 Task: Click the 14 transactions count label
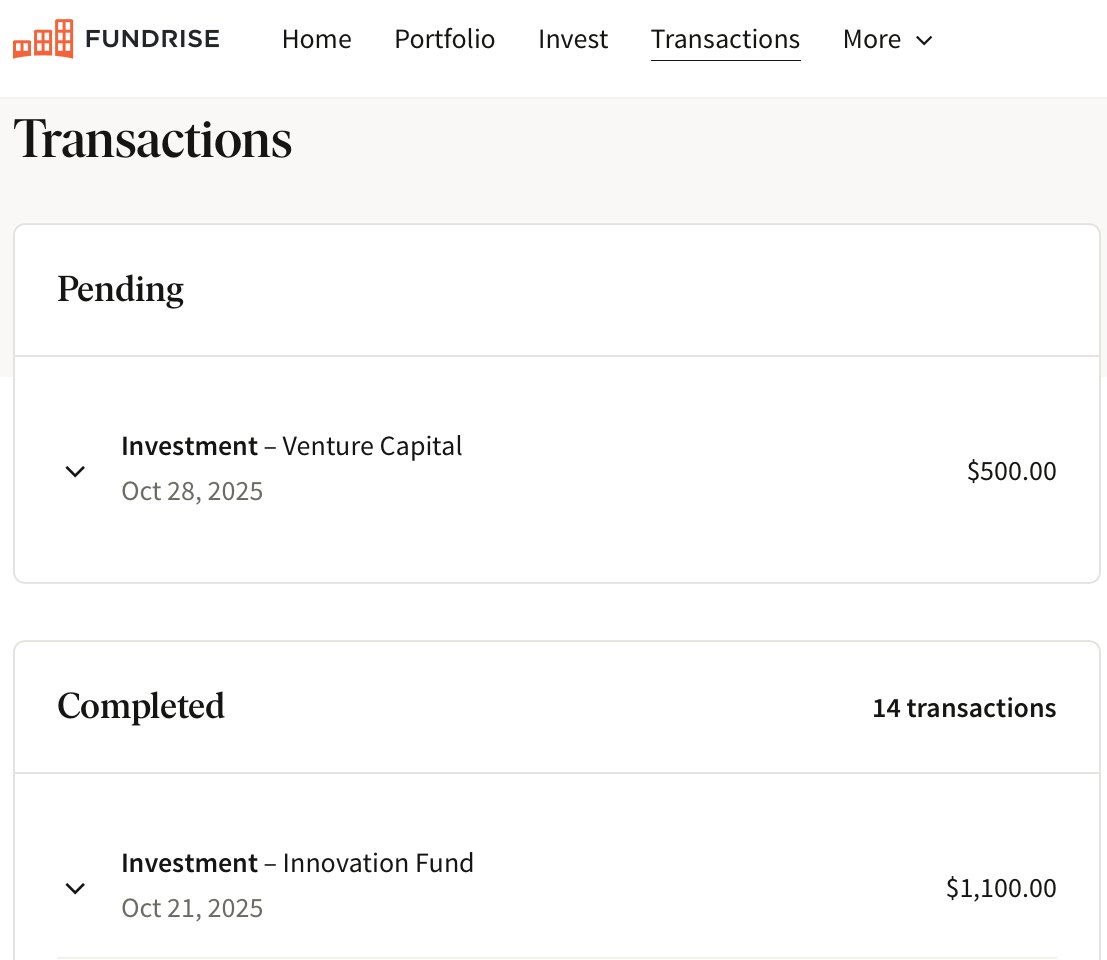963,708
